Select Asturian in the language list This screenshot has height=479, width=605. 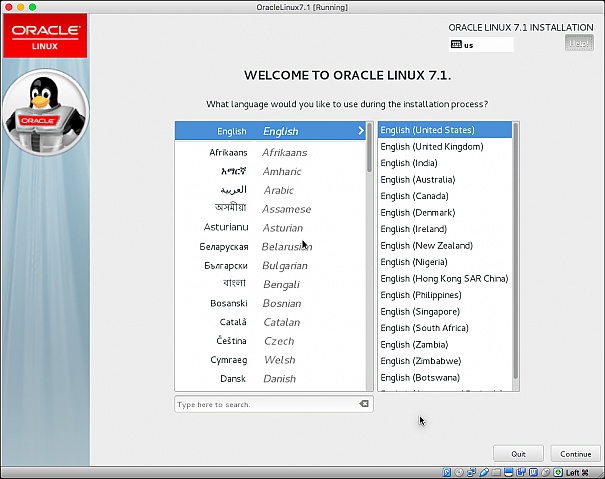[270, 228]
